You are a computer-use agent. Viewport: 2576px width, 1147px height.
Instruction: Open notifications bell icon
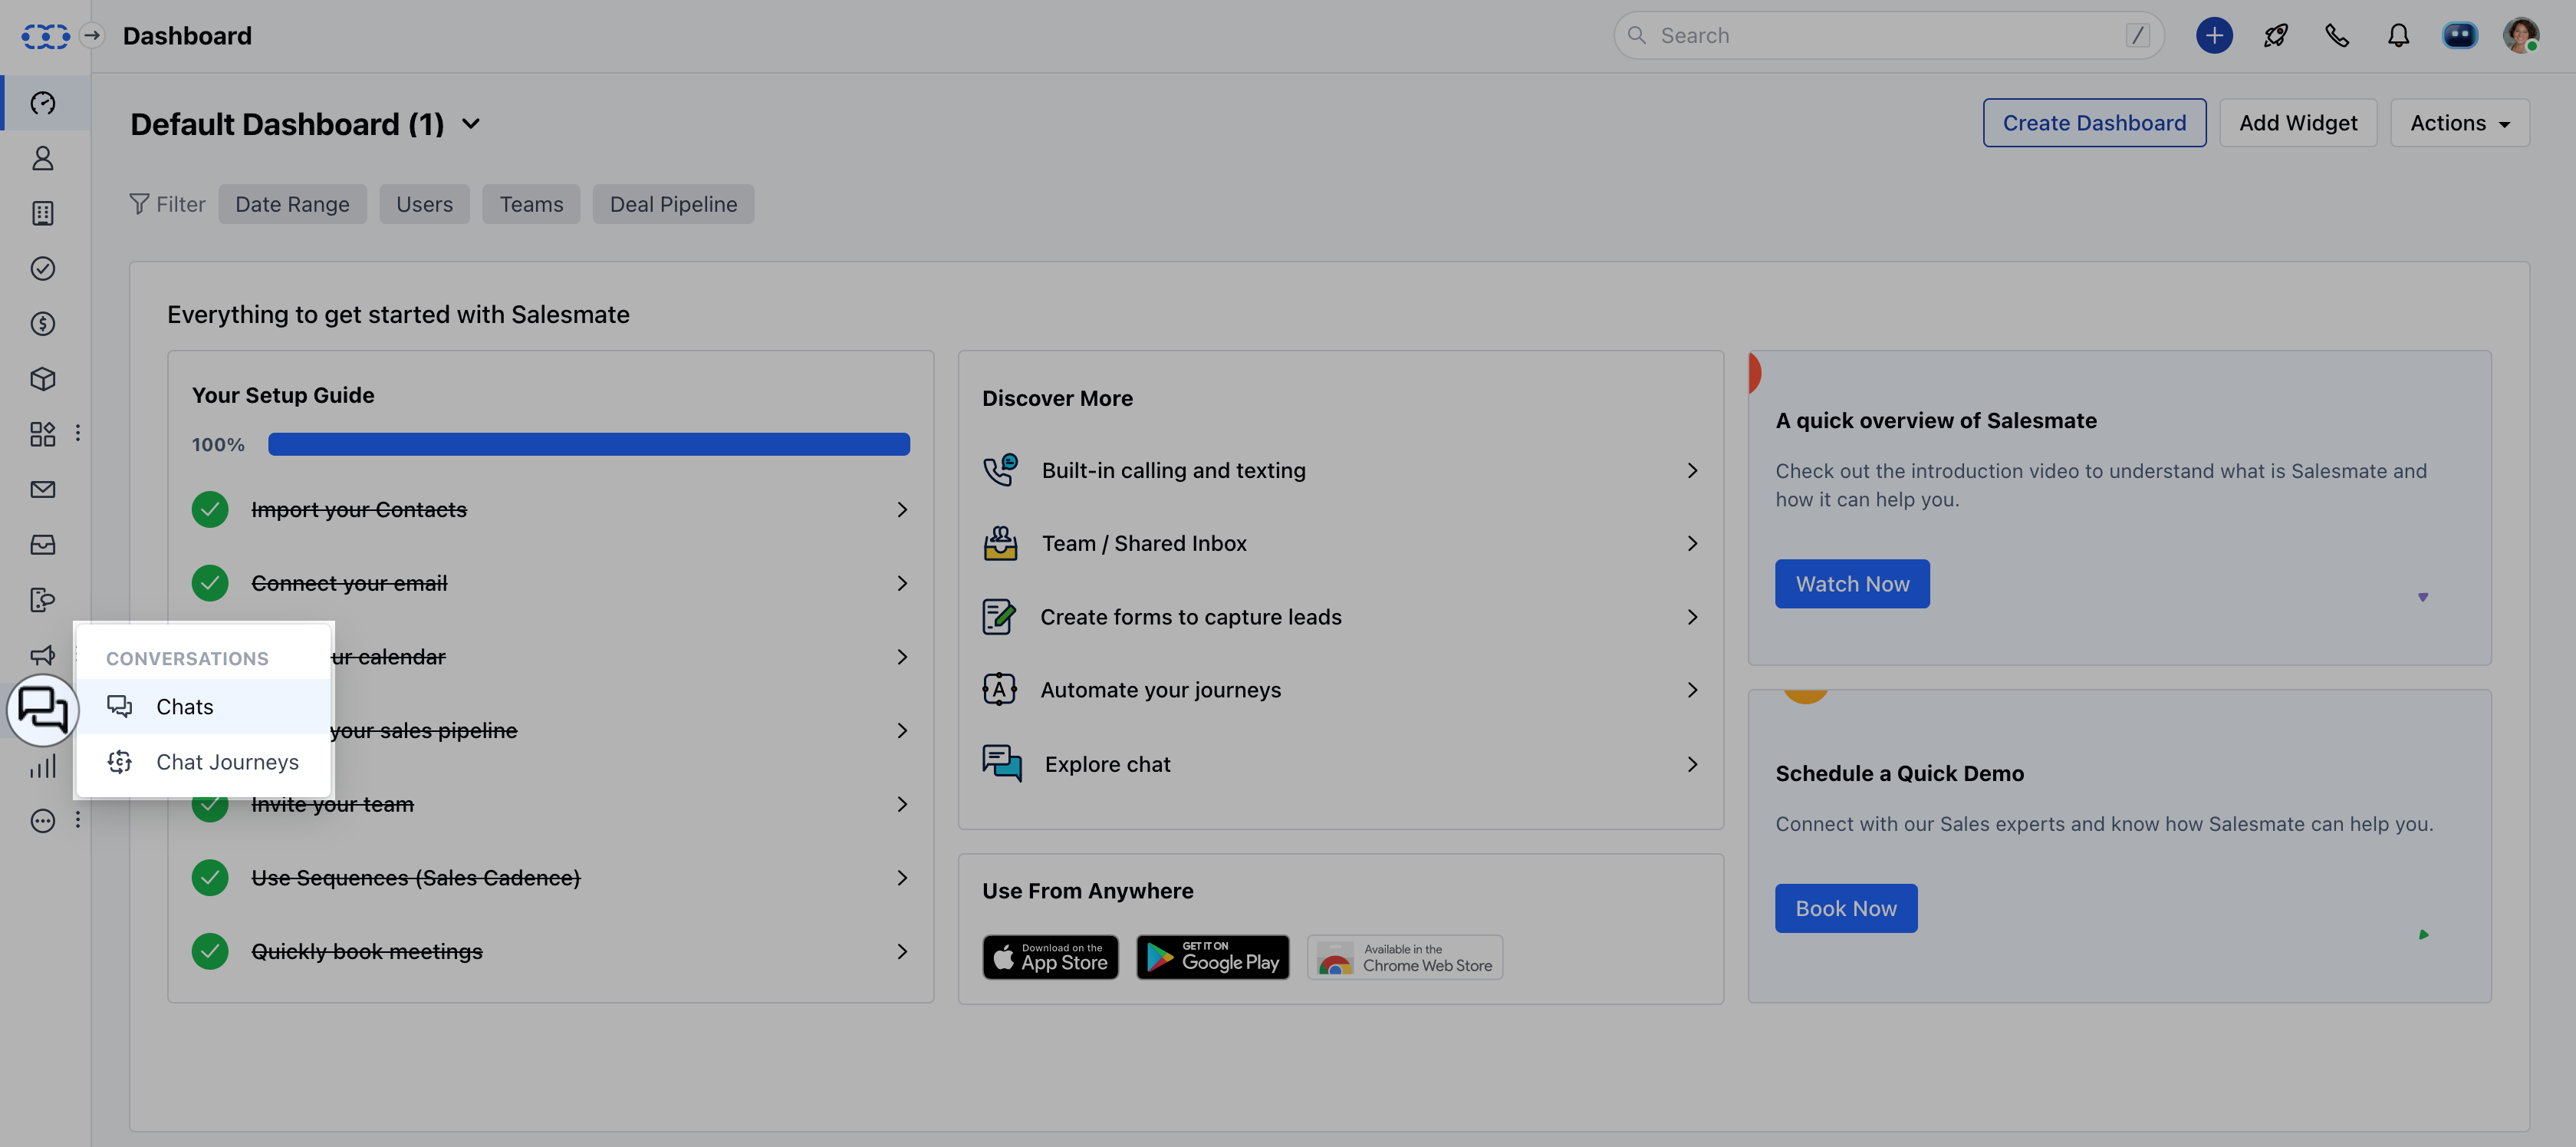point(2398,35)
